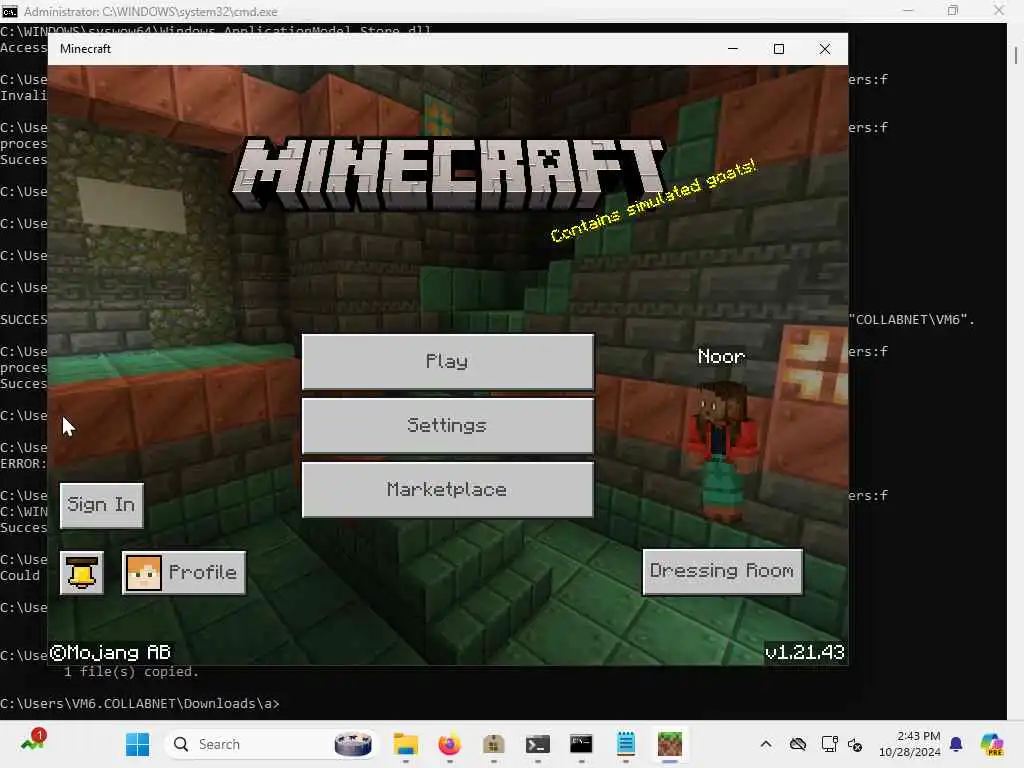Open Notepad from taskbar
Image resolution: width=1024 pixels, height=768 pixels.
point(626,744)
